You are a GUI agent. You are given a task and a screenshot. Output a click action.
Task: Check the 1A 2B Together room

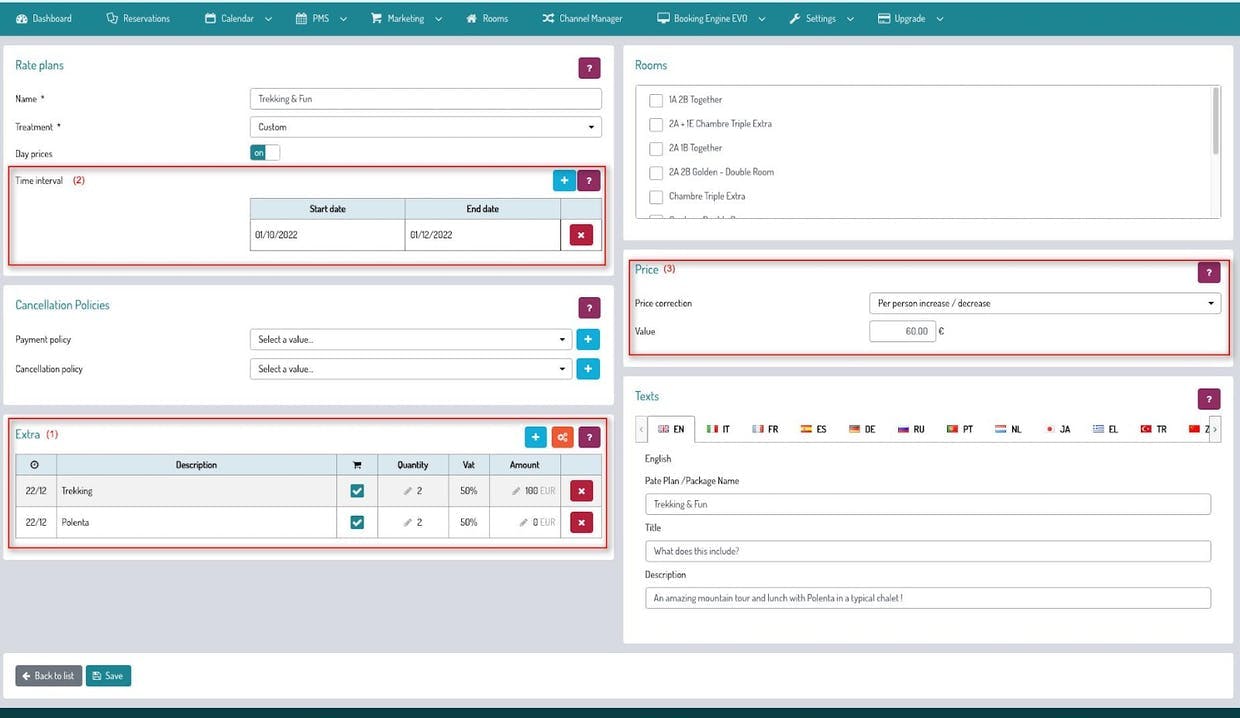[x=656, y=100]
